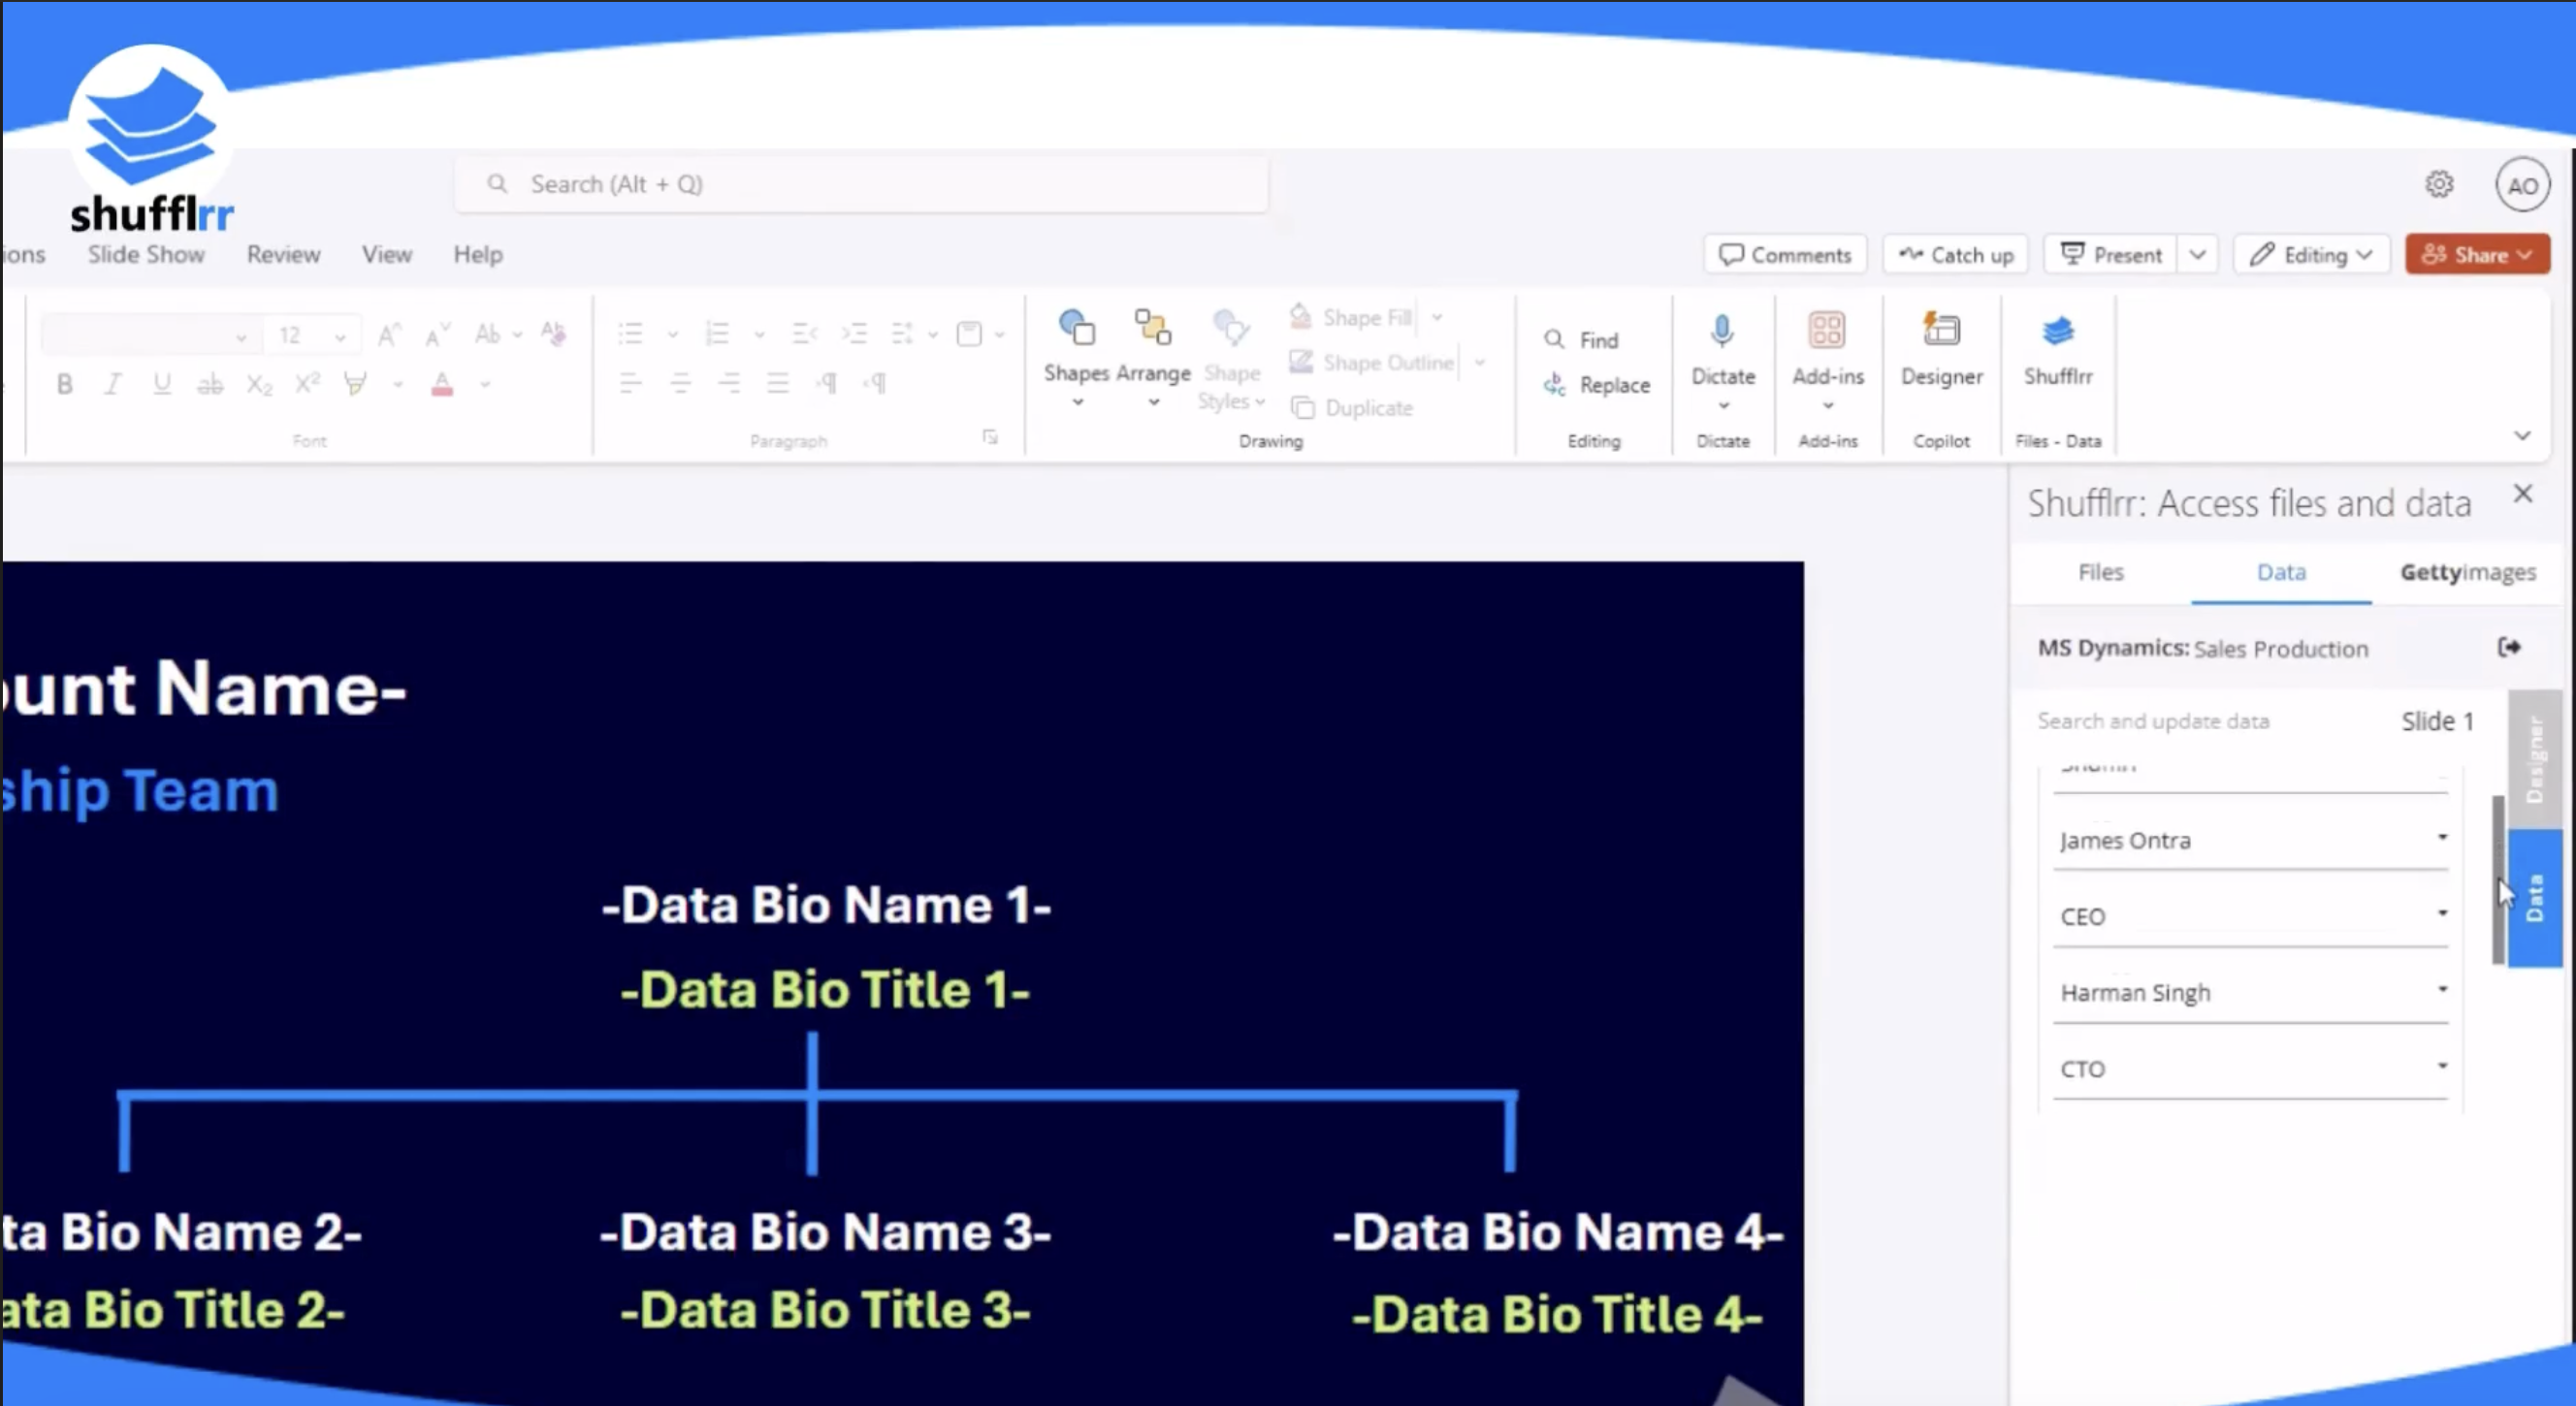Click the Dictate microphone icon
This screenshot has width=2576, height=1406.
(x=1722, y=331)
